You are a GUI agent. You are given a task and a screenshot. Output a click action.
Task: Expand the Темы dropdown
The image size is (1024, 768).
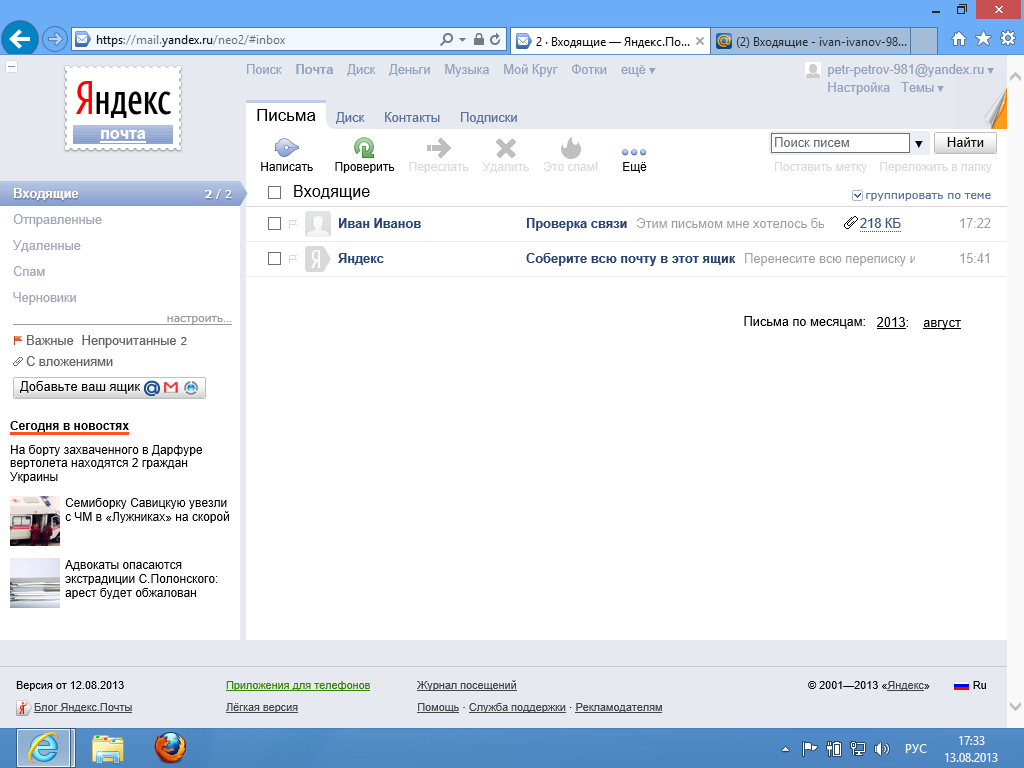coord(922,88)
